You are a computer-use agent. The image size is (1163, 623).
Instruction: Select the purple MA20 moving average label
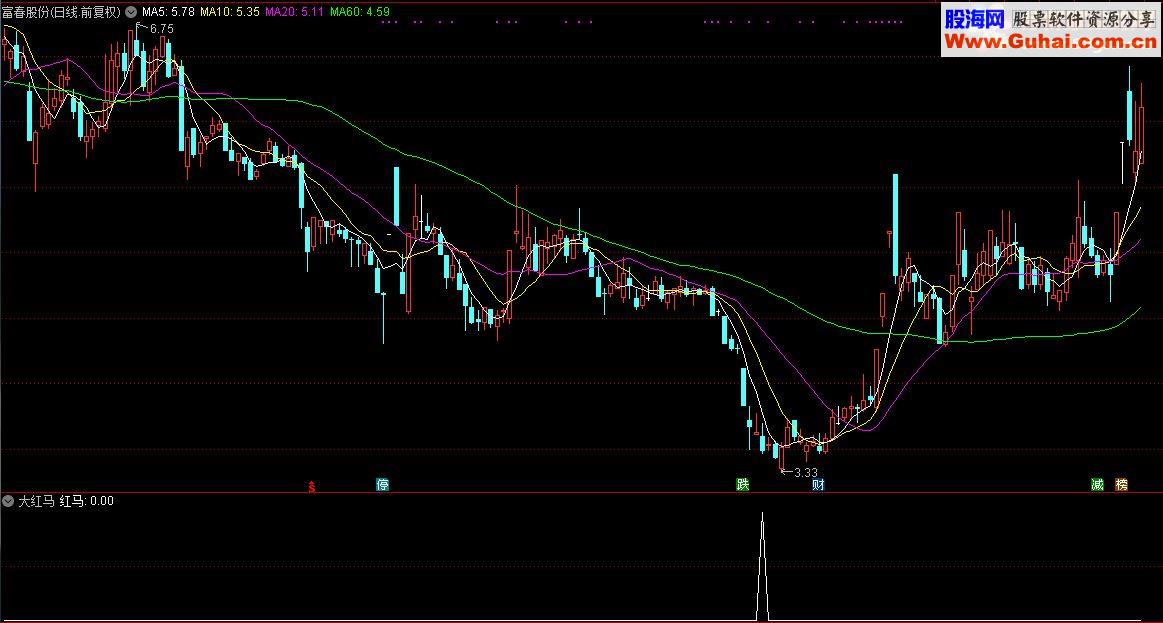294,12
